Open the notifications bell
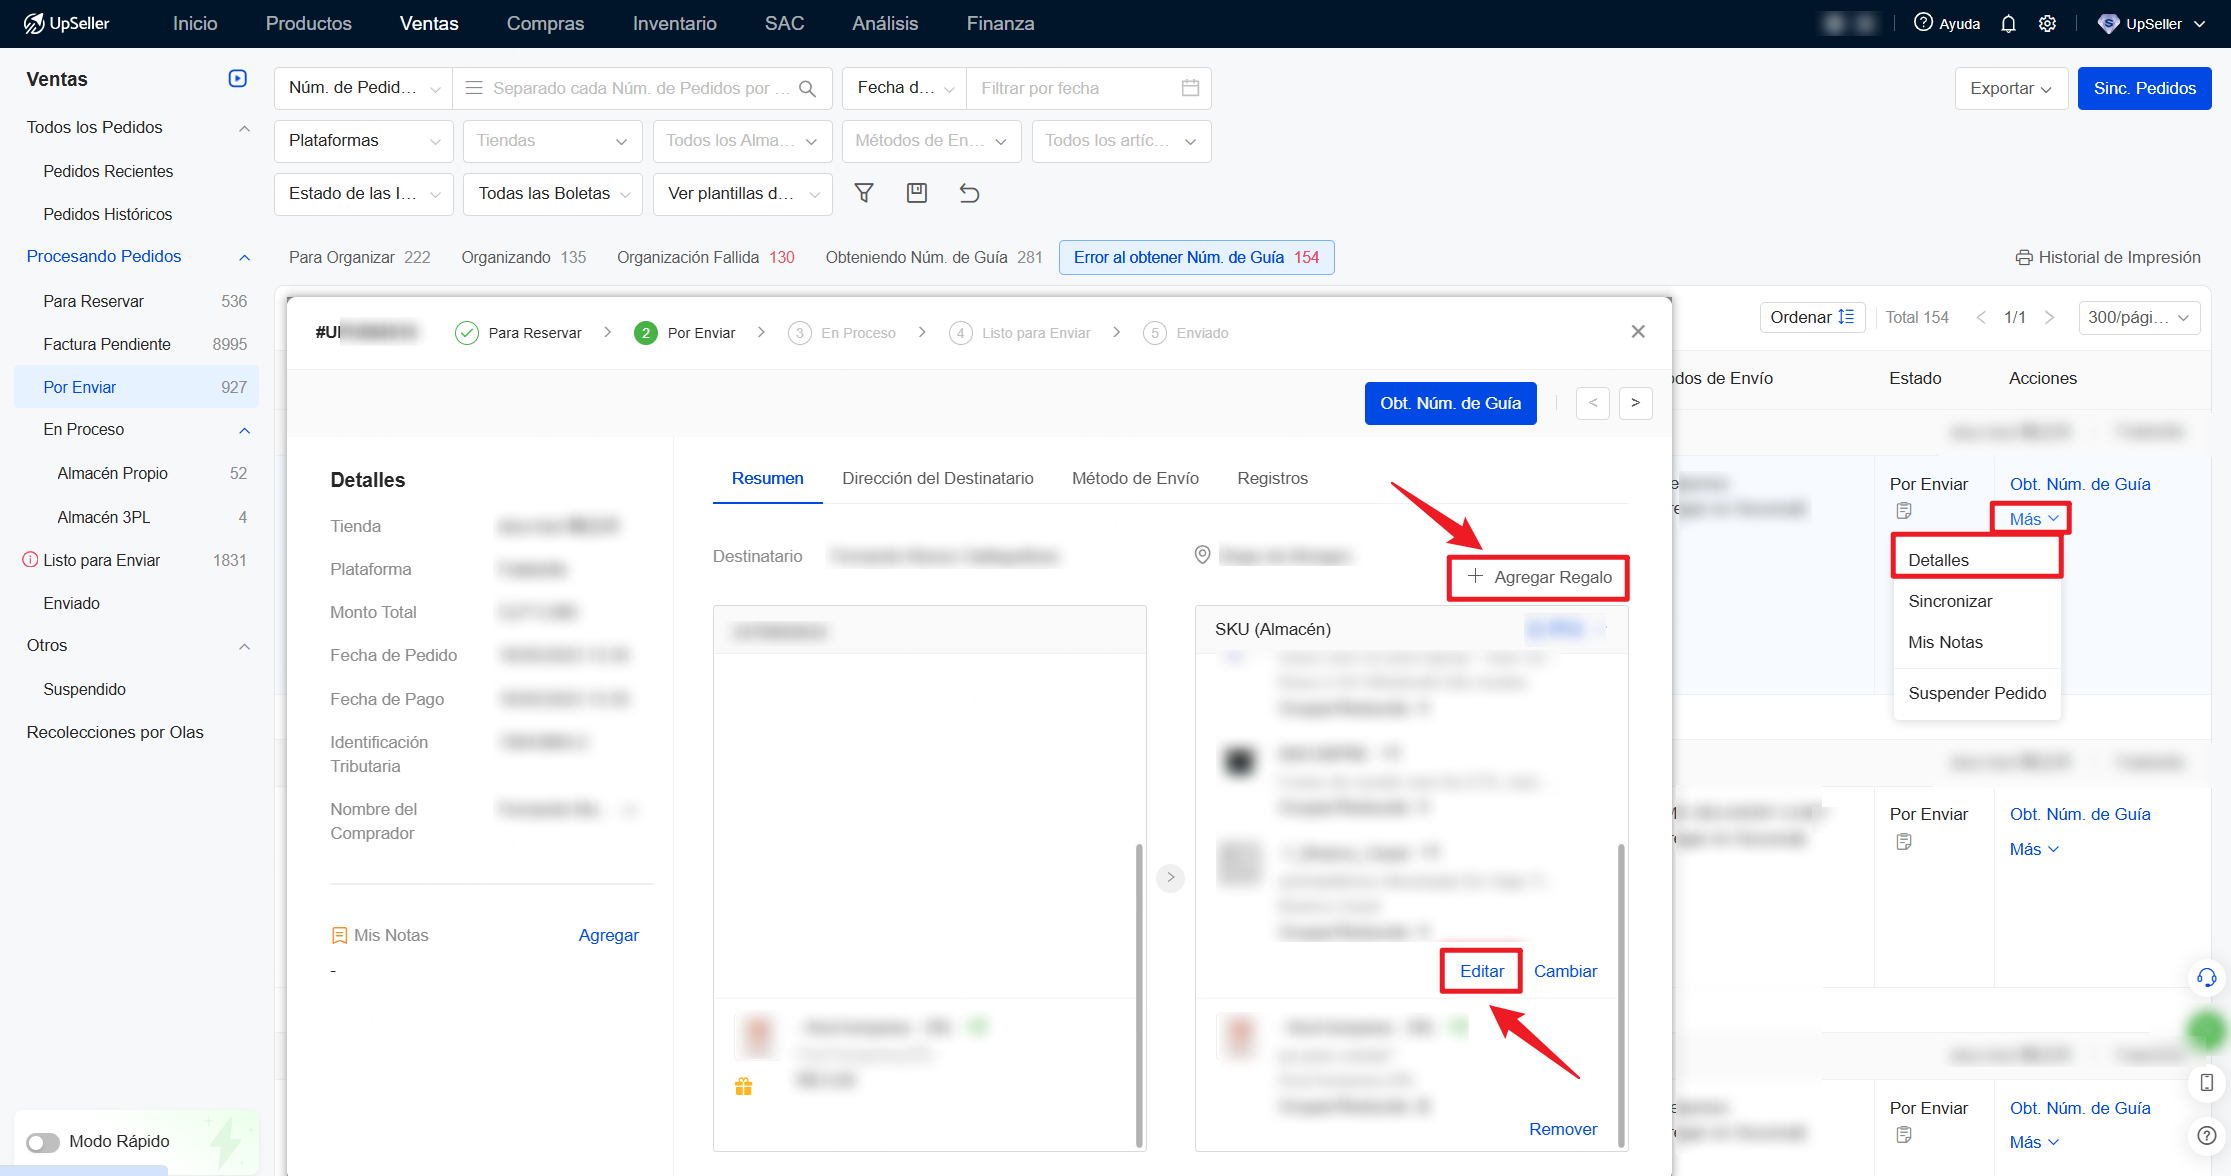 (2008, 24)
